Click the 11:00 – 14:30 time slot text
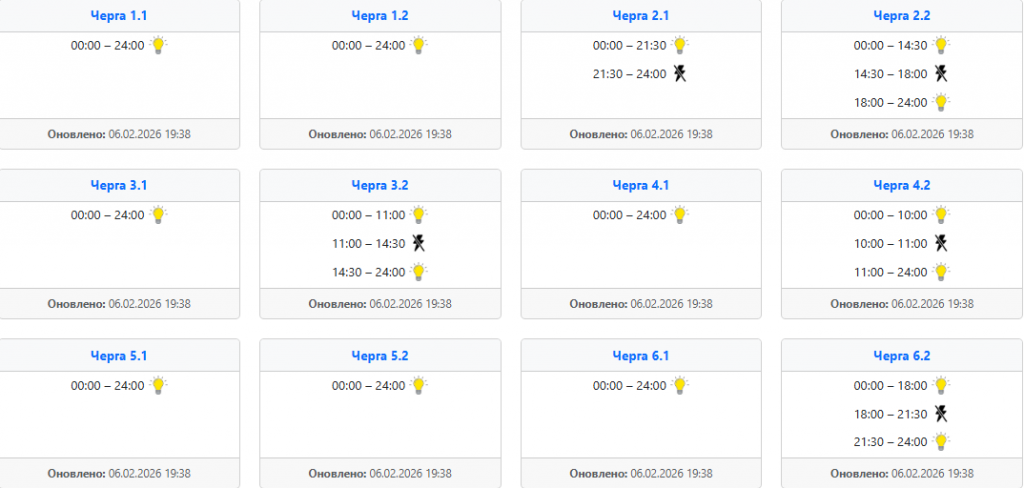This screenshot has height=488, width=1024. point(368,243)
